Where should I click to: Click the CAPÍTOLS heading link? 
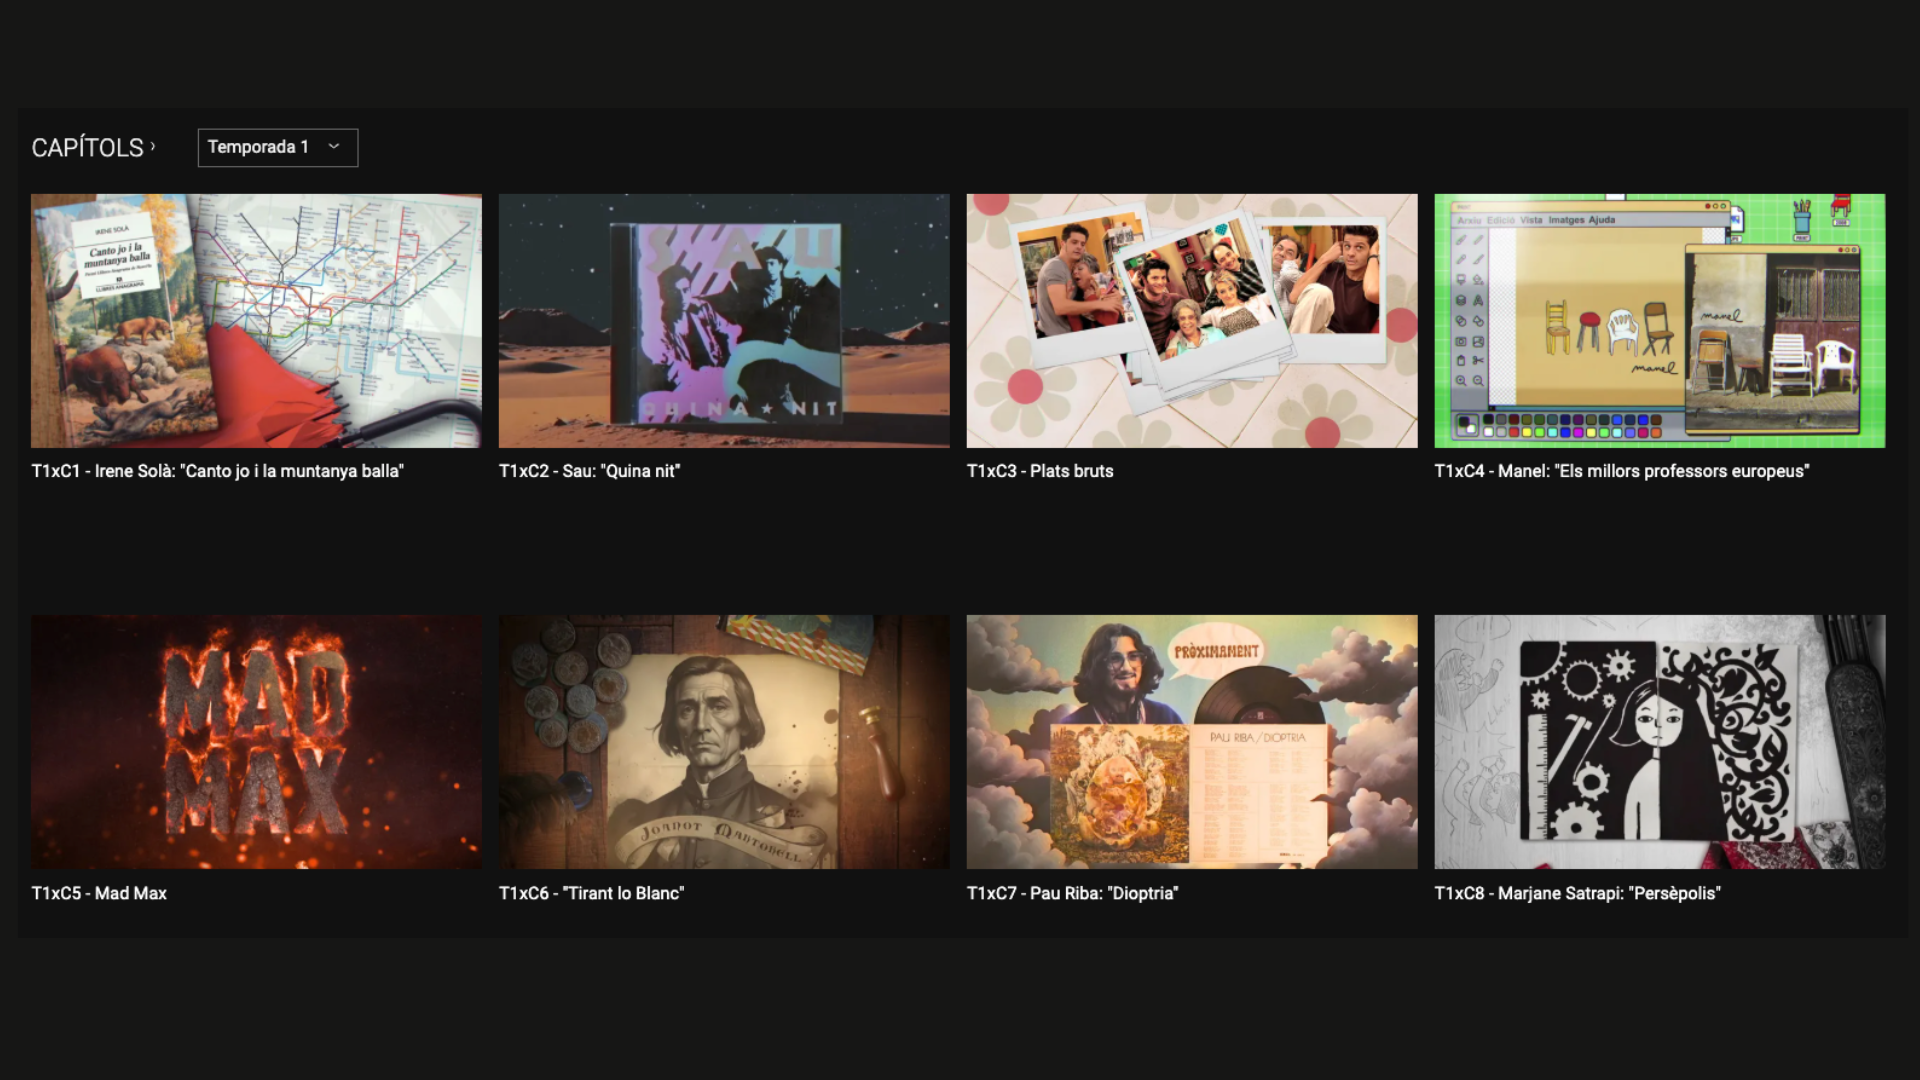tap(88, 148)
